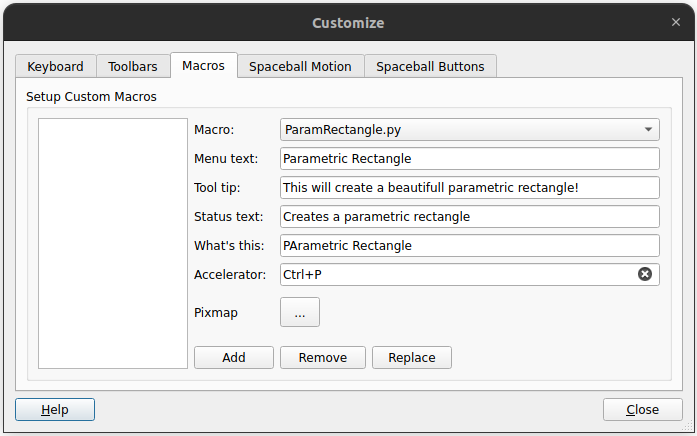Switch to the Keyboard tab
The height and width of the screenshot is (436, 697).
tap(56, 66)
